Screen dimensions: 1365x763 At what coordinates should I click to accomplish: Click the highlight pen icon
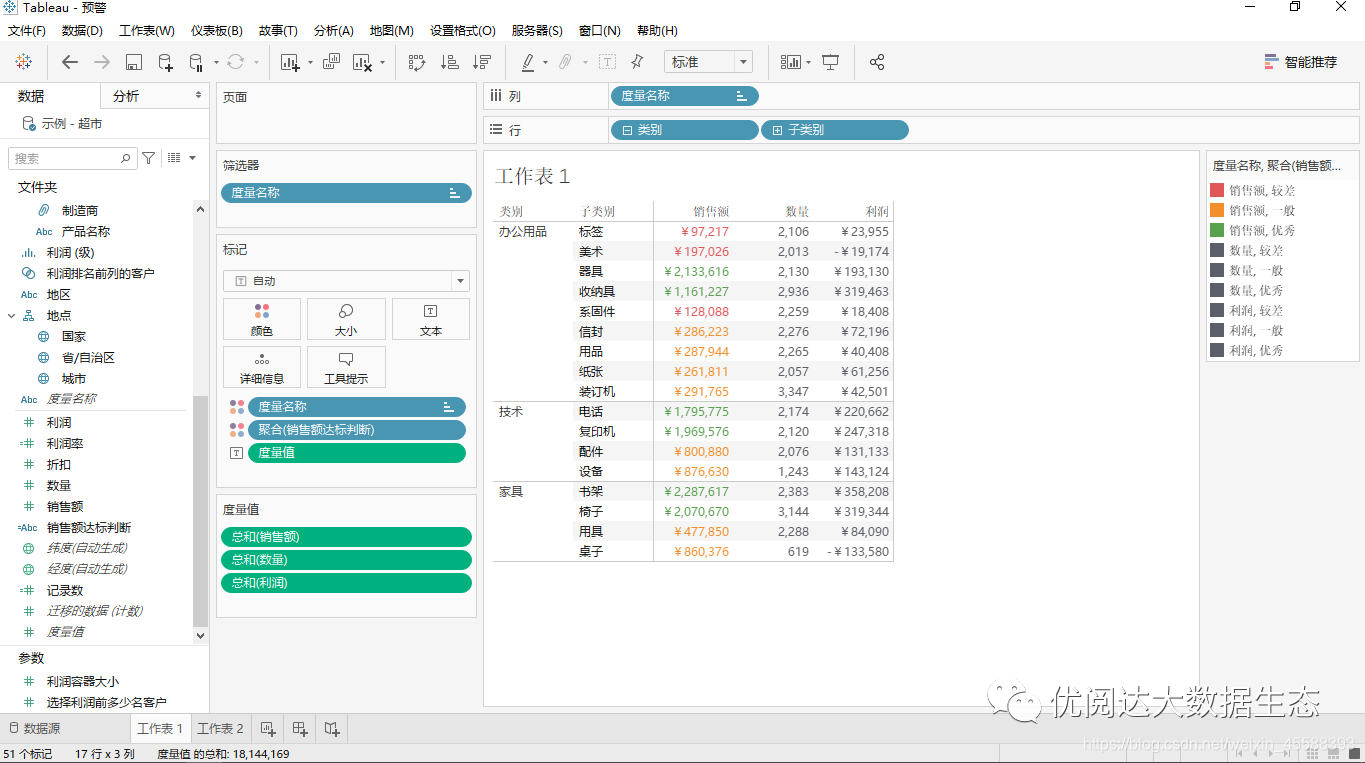tap(528, 62)
